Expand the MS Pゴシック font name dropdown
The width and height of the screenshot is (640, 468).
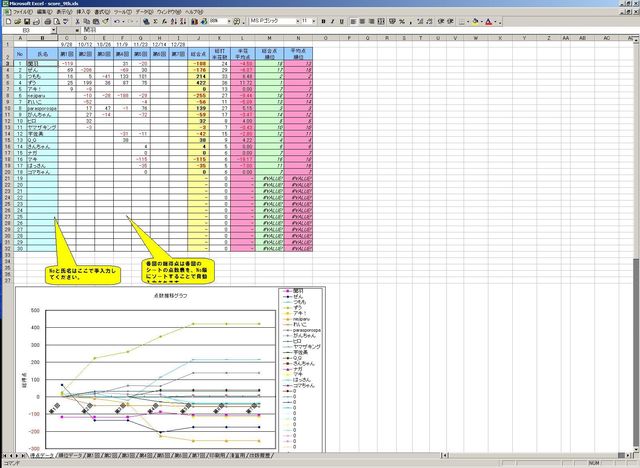(x=298, y=21)
